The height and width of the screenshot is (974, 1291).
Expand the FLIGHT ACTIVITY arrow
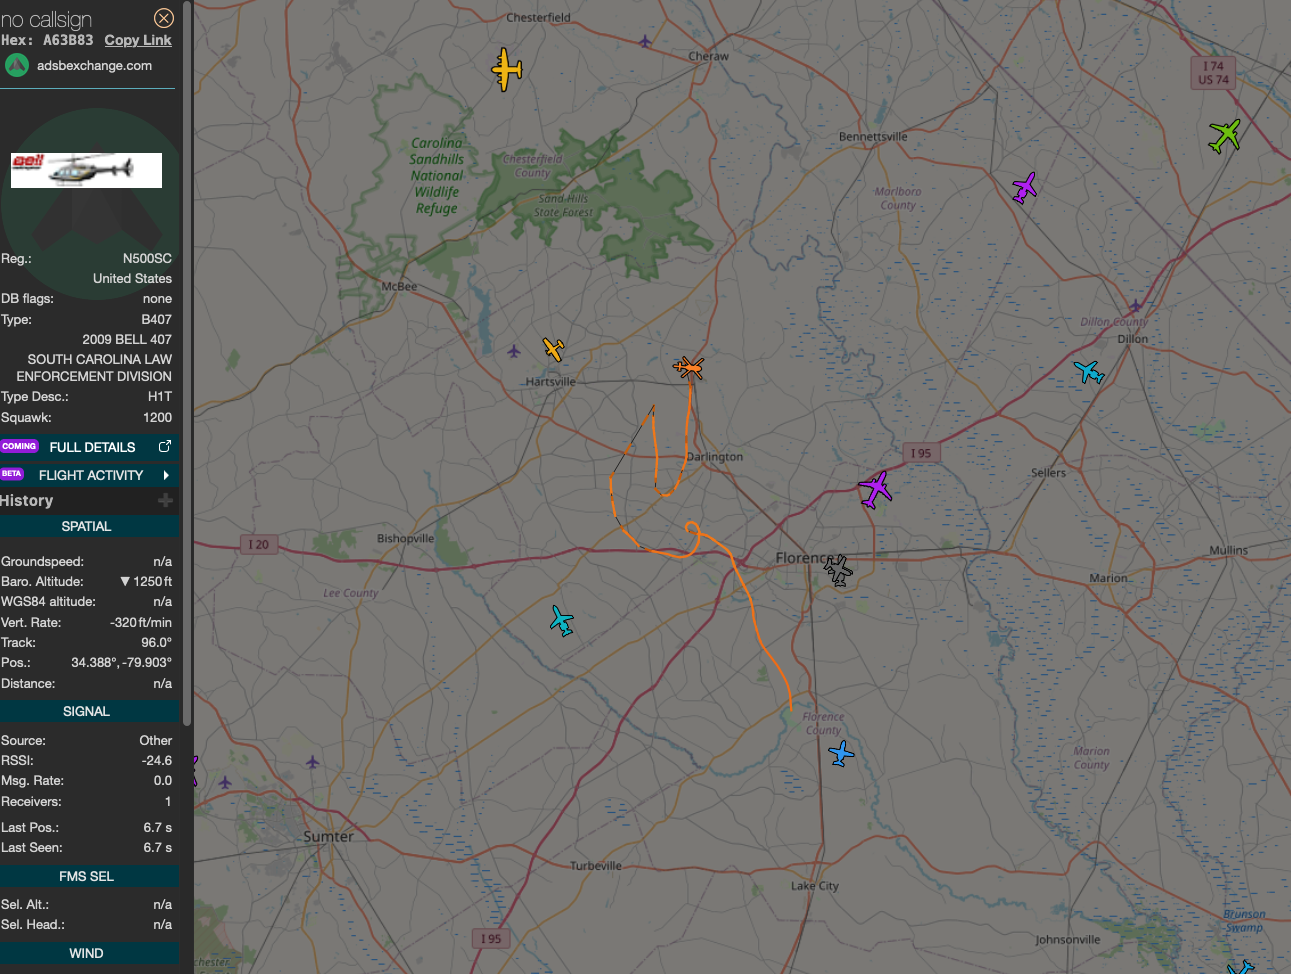coord(165,475)
